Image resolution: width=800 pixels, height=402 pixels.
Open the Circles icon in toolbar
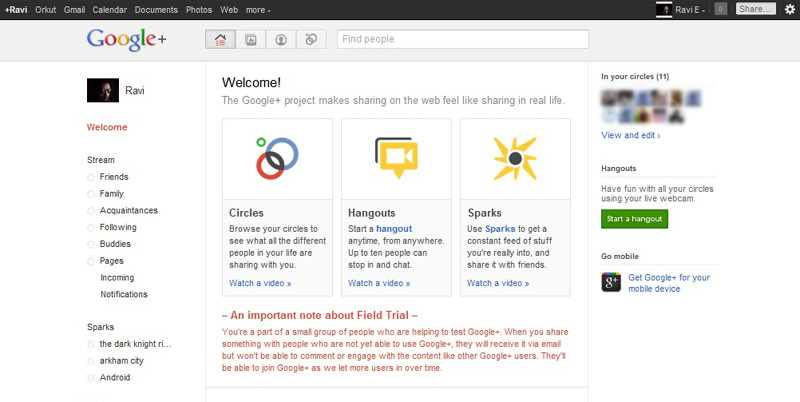pos(311,40)
